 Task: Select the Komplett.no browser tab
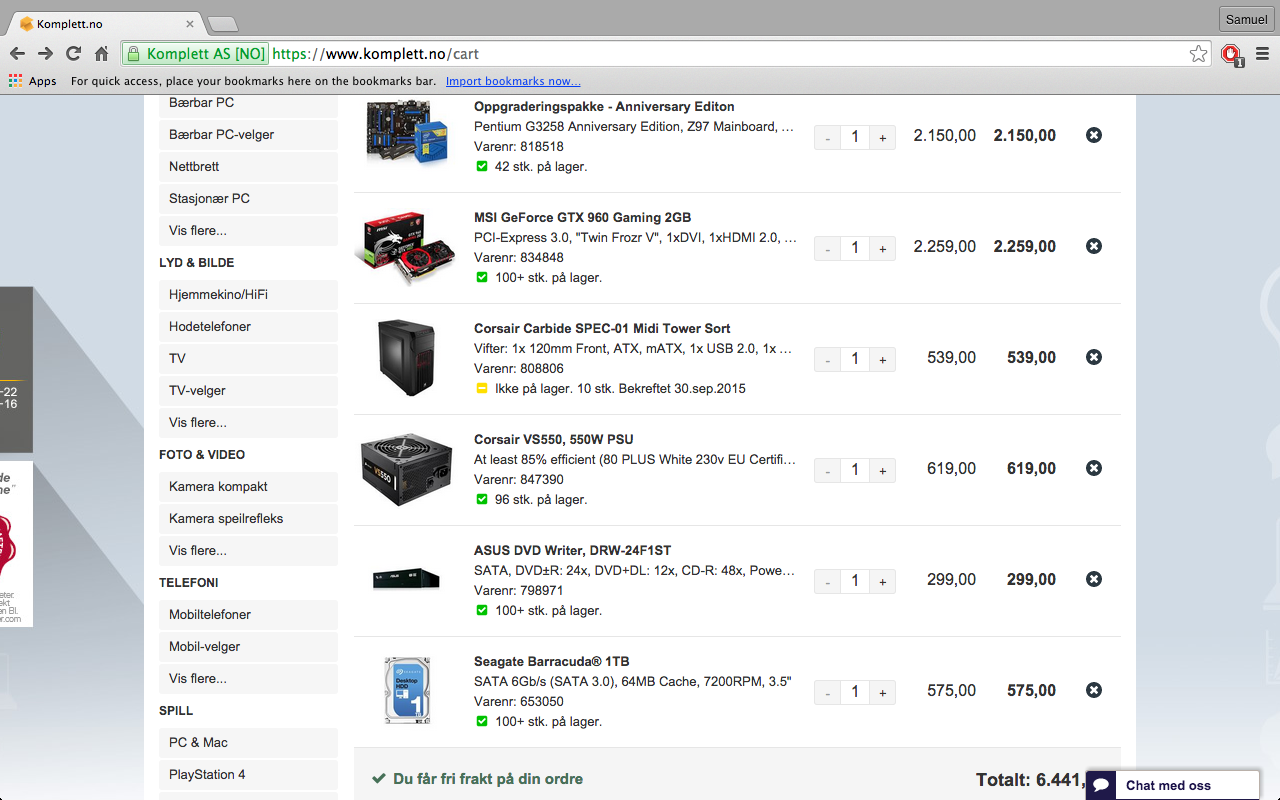[x=108, y=23]
